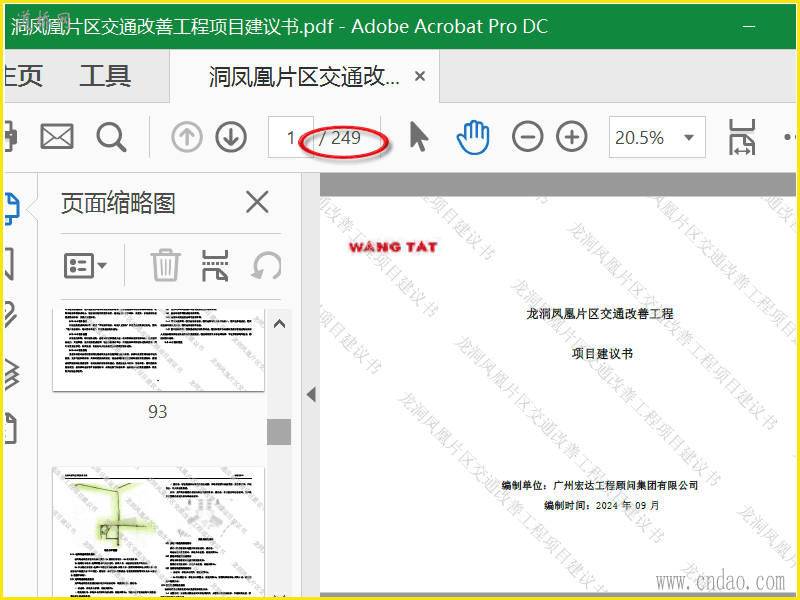The width and height of the screenshot is (800, 600).
Task: Click the 编制单位 company line
Action: (599, 485)
